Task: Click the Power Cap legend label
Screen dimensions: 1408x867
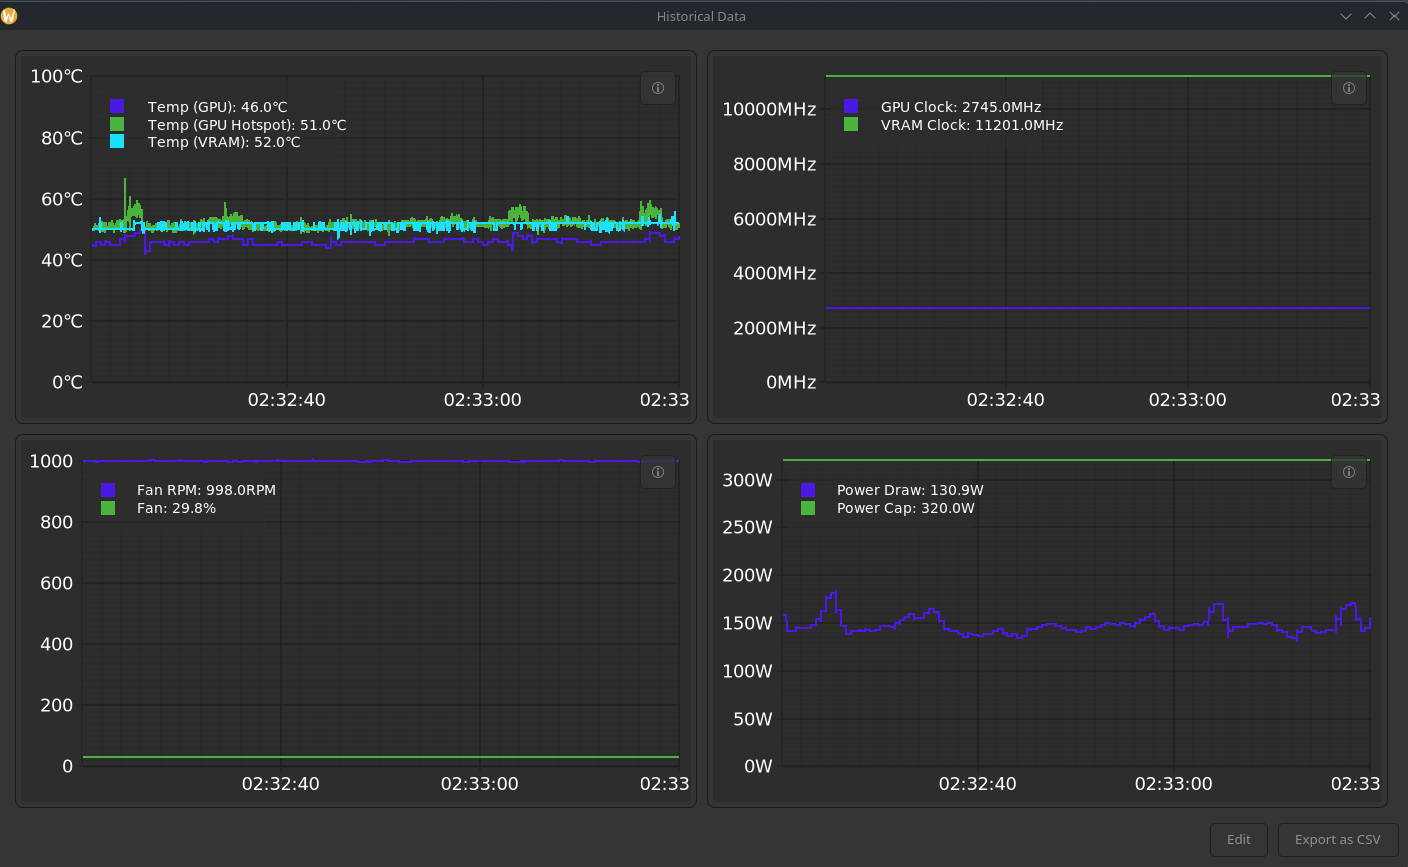Action: coord(905,508)
